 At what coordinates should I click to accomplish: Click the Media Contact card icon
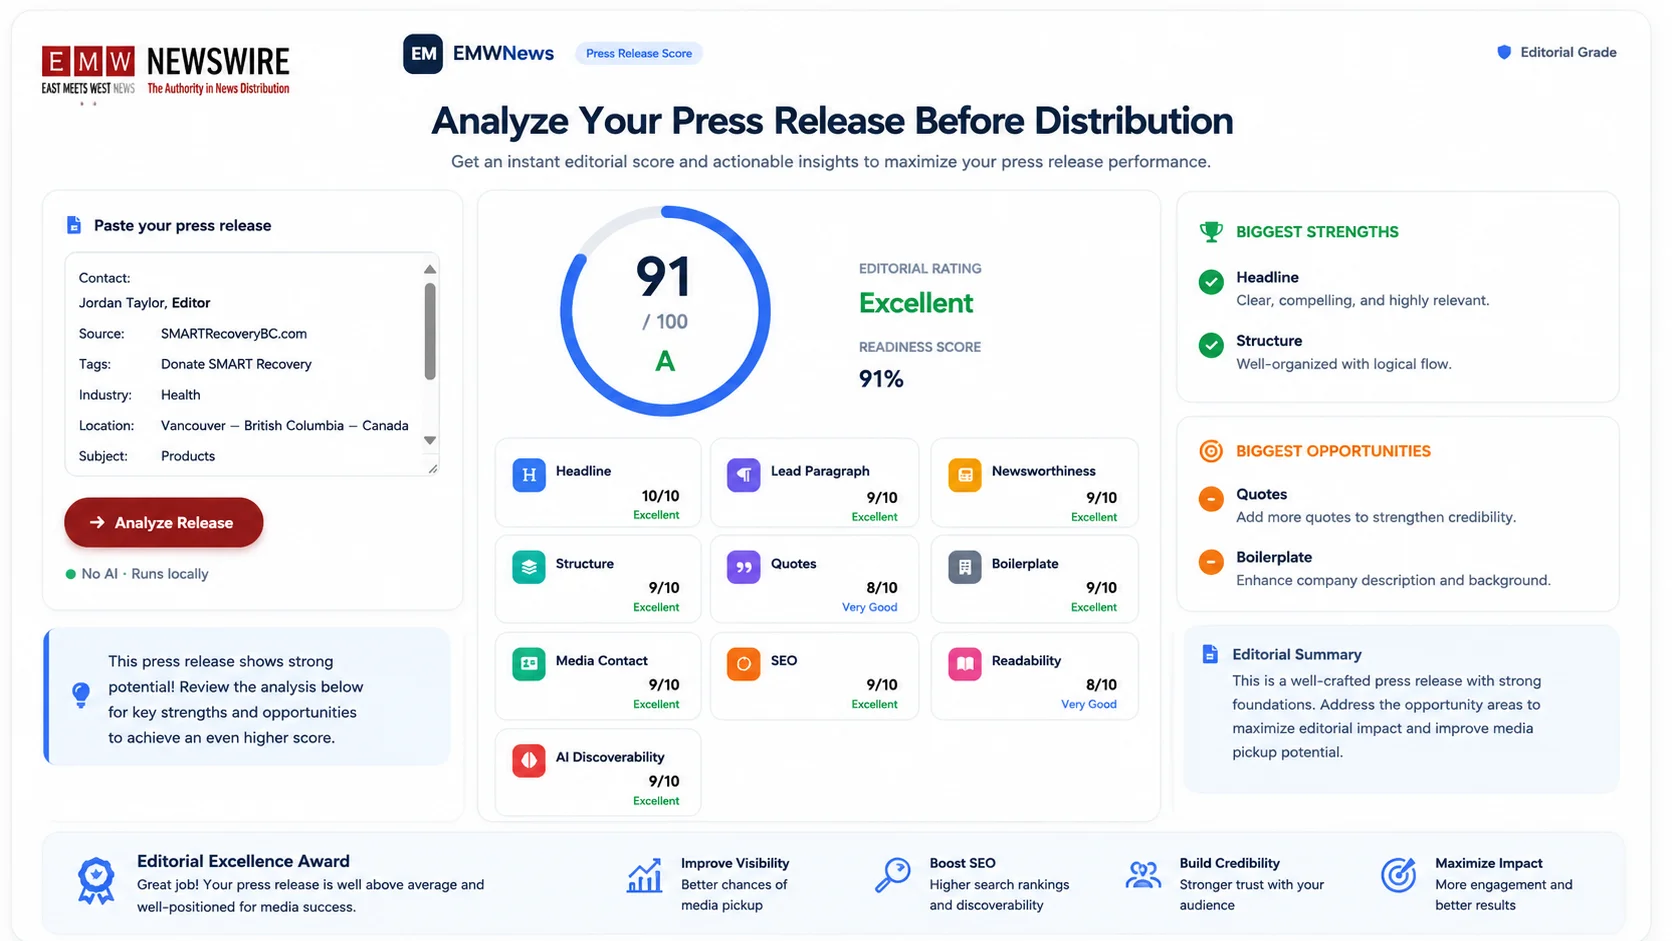click(x=529, y=663)
